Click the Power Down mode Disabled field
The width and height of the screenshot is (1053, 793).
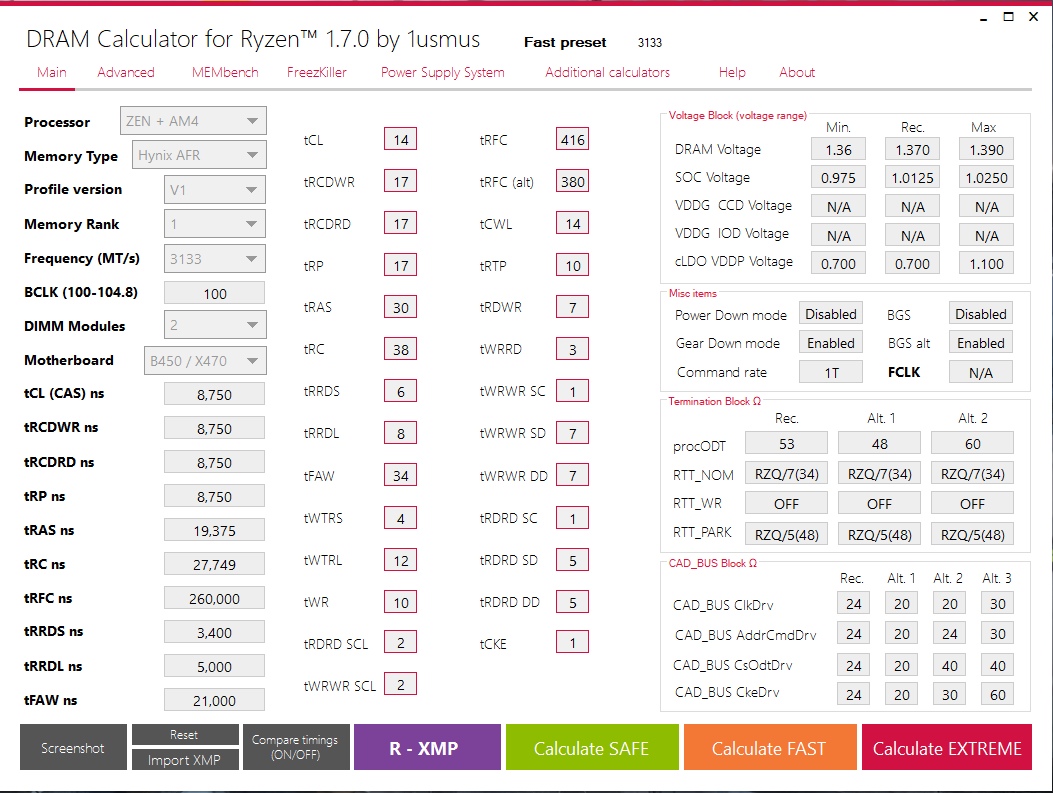pyautogui.click(x=831, y=314)
